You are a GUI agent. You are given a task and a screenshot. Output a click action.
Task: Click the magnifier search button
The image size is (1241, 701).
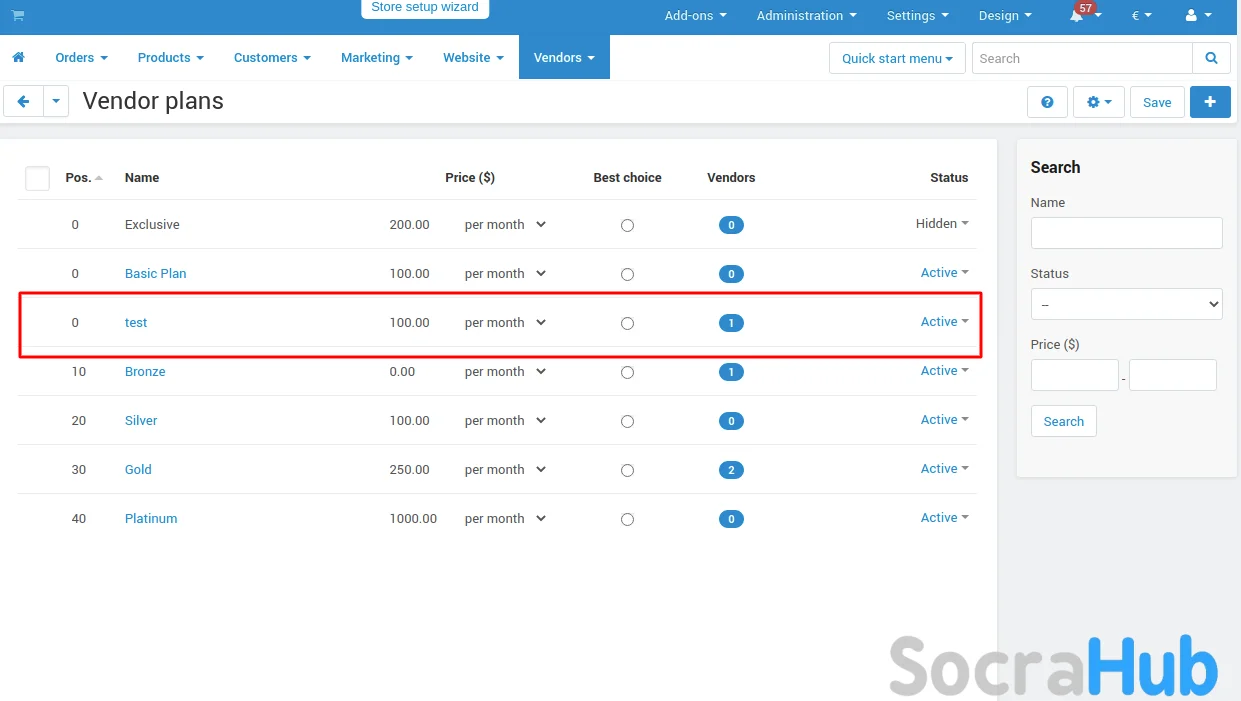(1211, 58)
